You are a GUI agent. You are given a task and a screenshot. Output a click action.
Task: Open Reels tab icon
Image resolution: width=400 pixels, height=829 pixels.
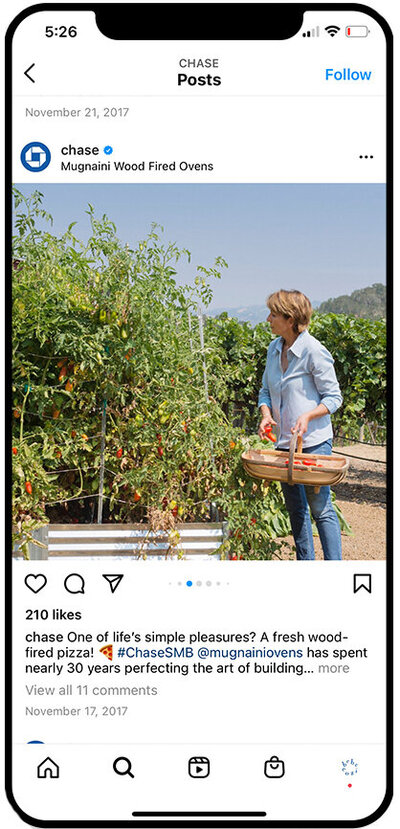(199, 768)
